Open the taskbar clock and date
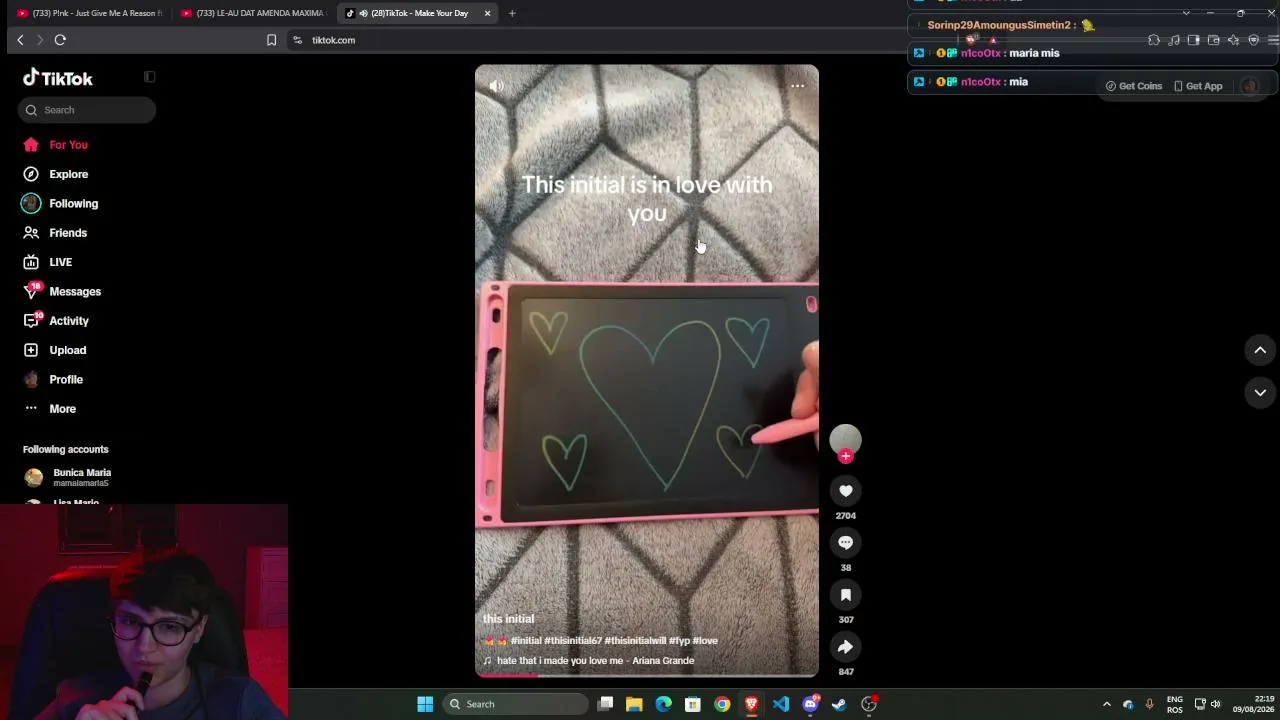1280x720 pixels. 1254,704
